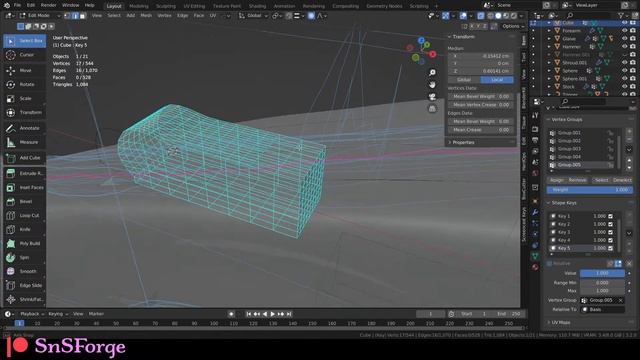Activate the Move tool

(24, 70)
